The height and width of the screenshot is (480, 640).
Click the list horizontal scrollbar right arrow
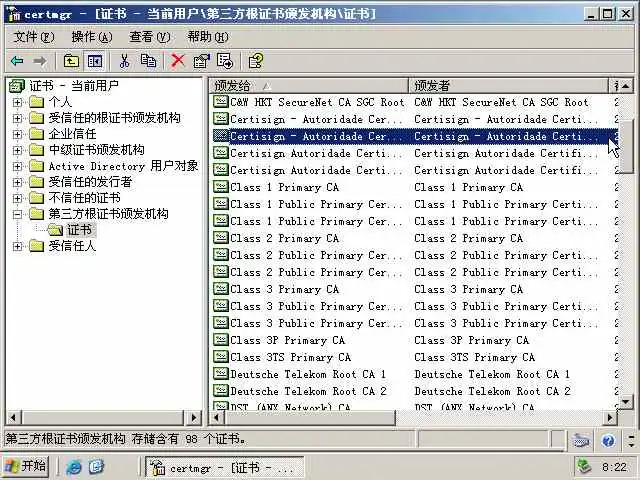(610, 418)
